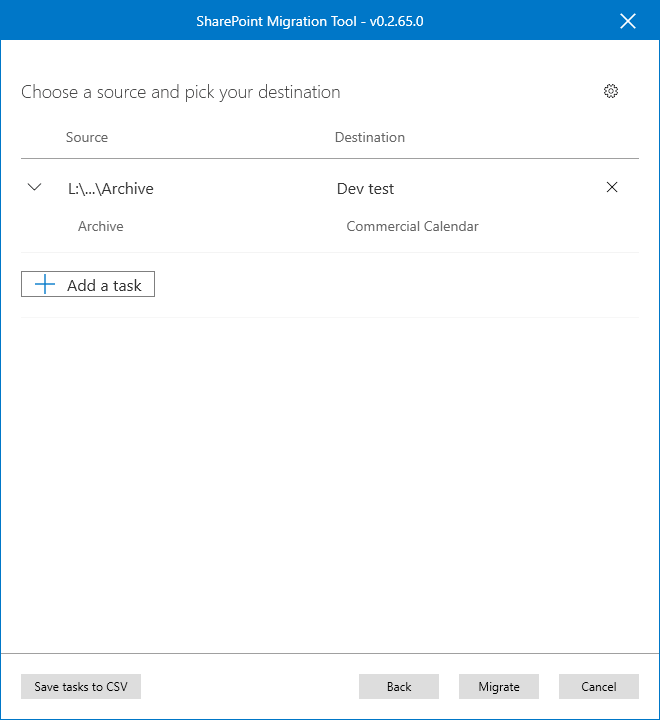Start migration with the Migrate button
Viewport: 660px width, 720px height.
click(x=499, y=687)
